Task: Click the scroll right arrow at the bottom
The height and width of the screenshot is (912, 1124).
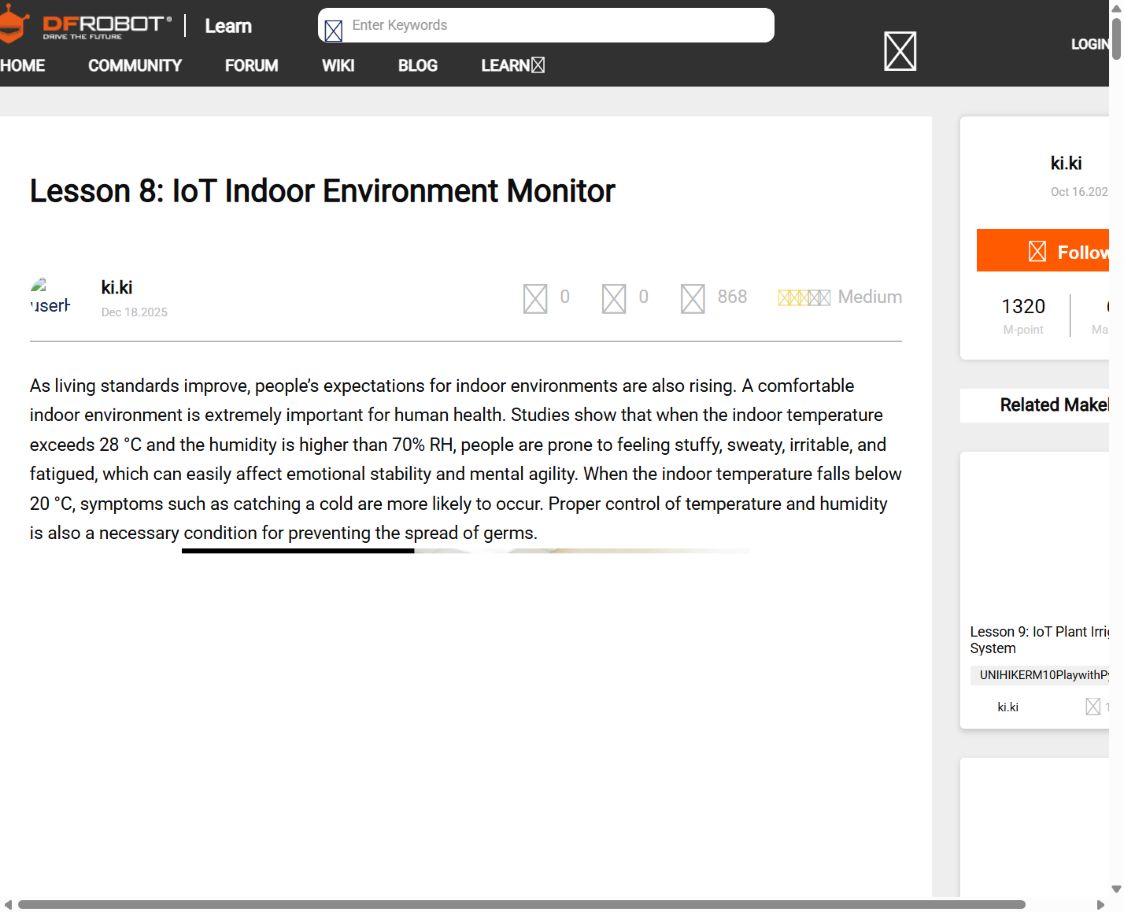Action: click(1100, 905)
